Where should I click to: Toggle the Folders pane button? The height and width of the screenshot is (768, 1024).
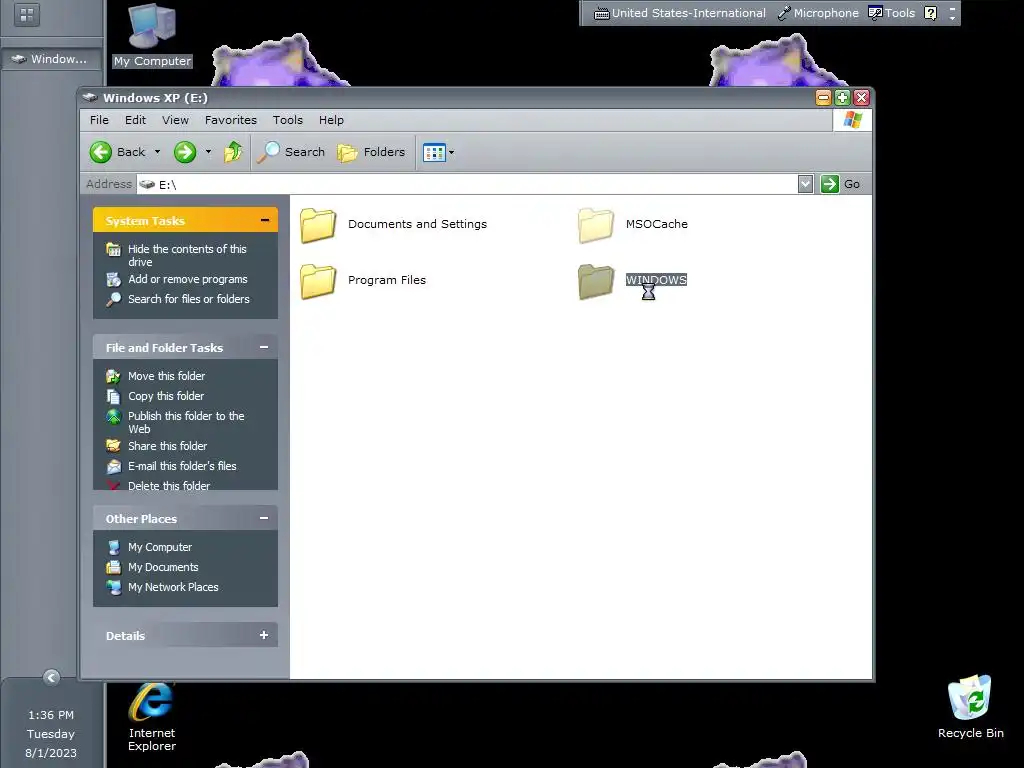pos(372,152)
